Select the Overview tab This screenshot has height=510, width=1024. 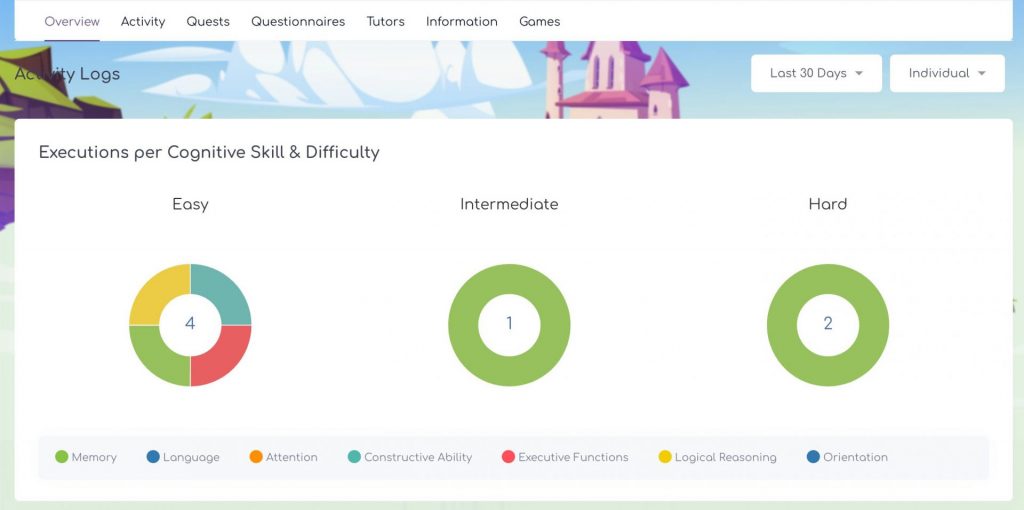pyautogui.click(x=72, y=21)
